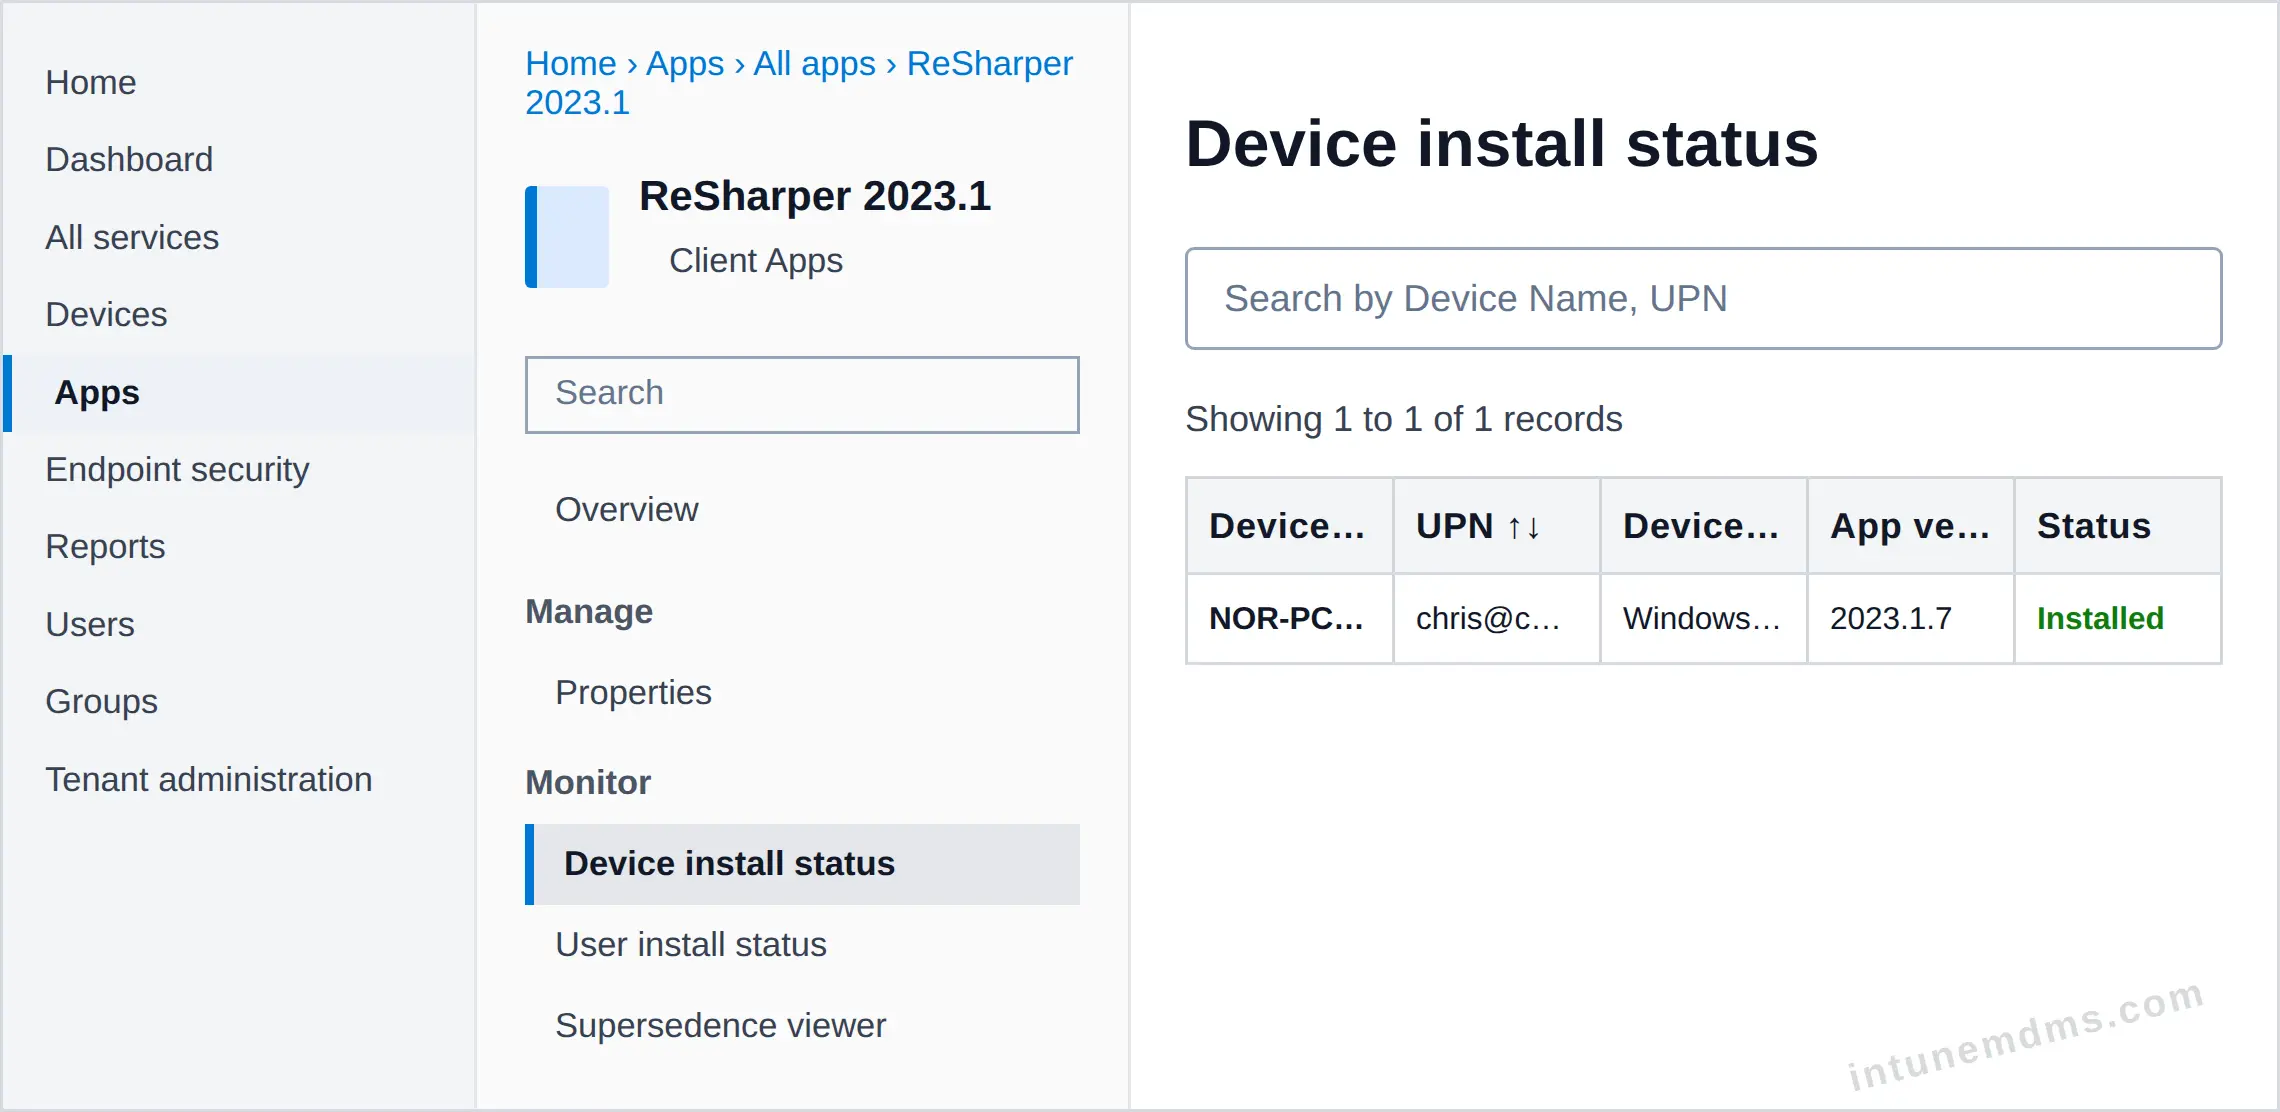This screenshot has height=1112, width=2280.
Task: Open the Properties page
Action: pyautogui.click(x=633, y=692)
